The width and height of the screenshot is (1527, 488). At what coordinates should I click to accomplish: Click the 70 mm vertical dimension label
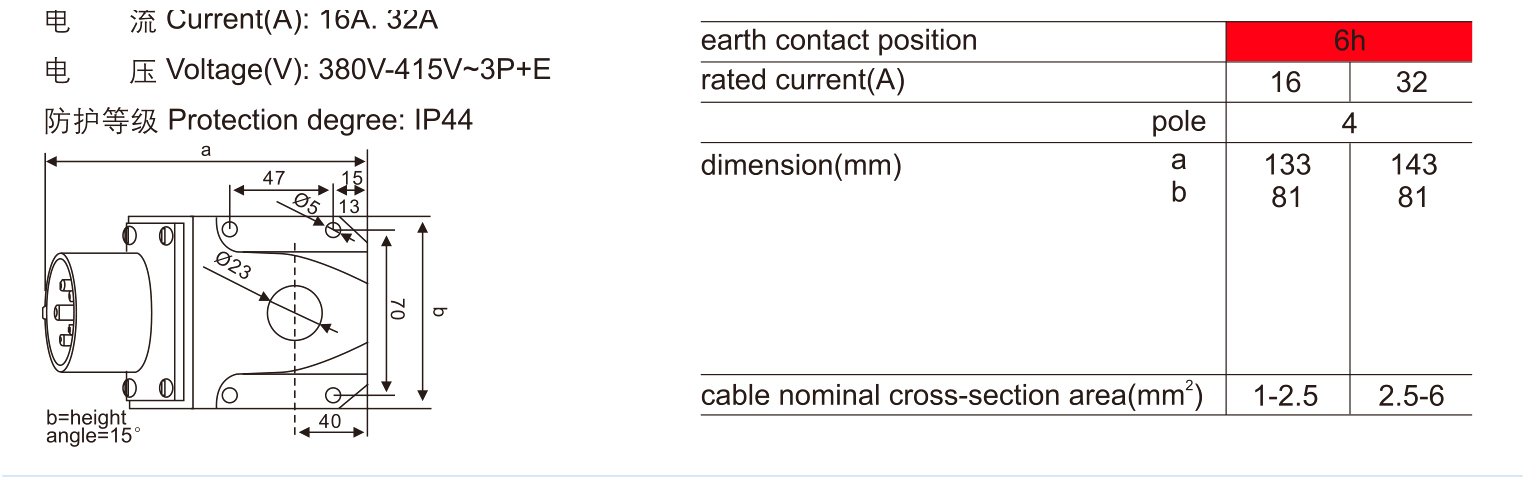tap(397, 311)
